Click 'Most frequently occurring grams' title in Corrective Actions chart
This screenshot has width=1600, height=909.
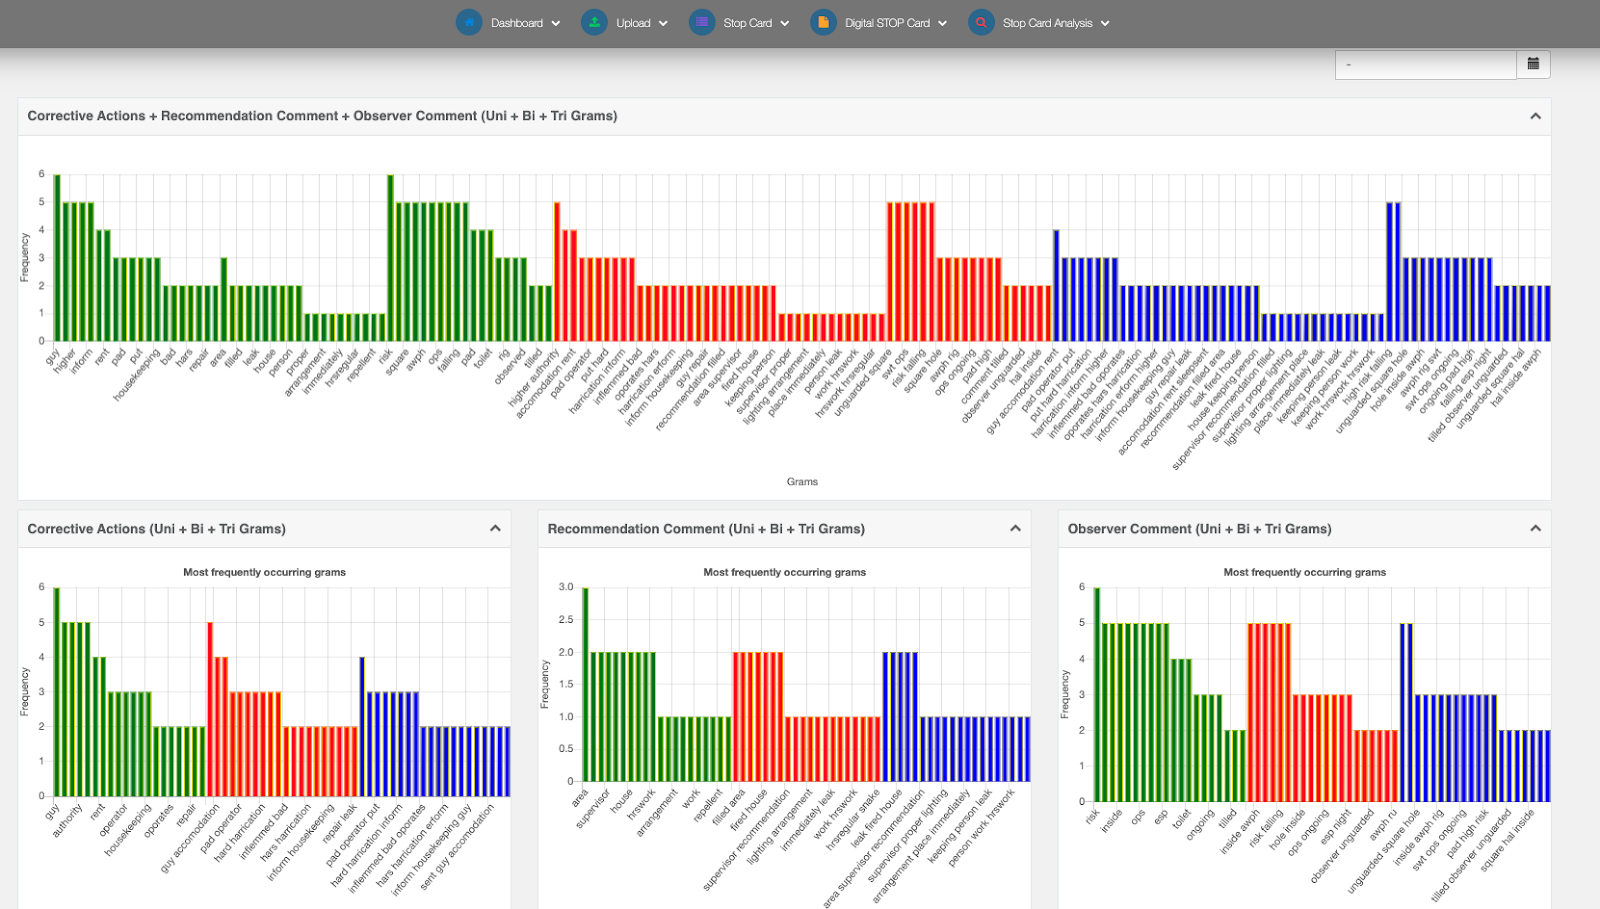pyautogui.click(x=264, y=572)
